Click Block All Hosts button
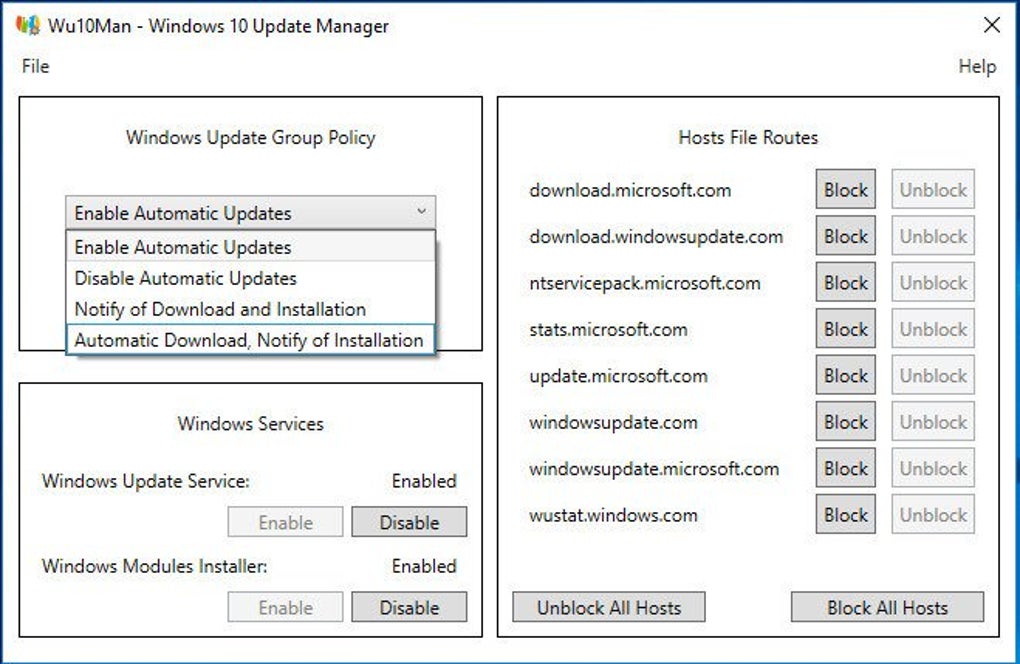 click(x=887, y=607)
